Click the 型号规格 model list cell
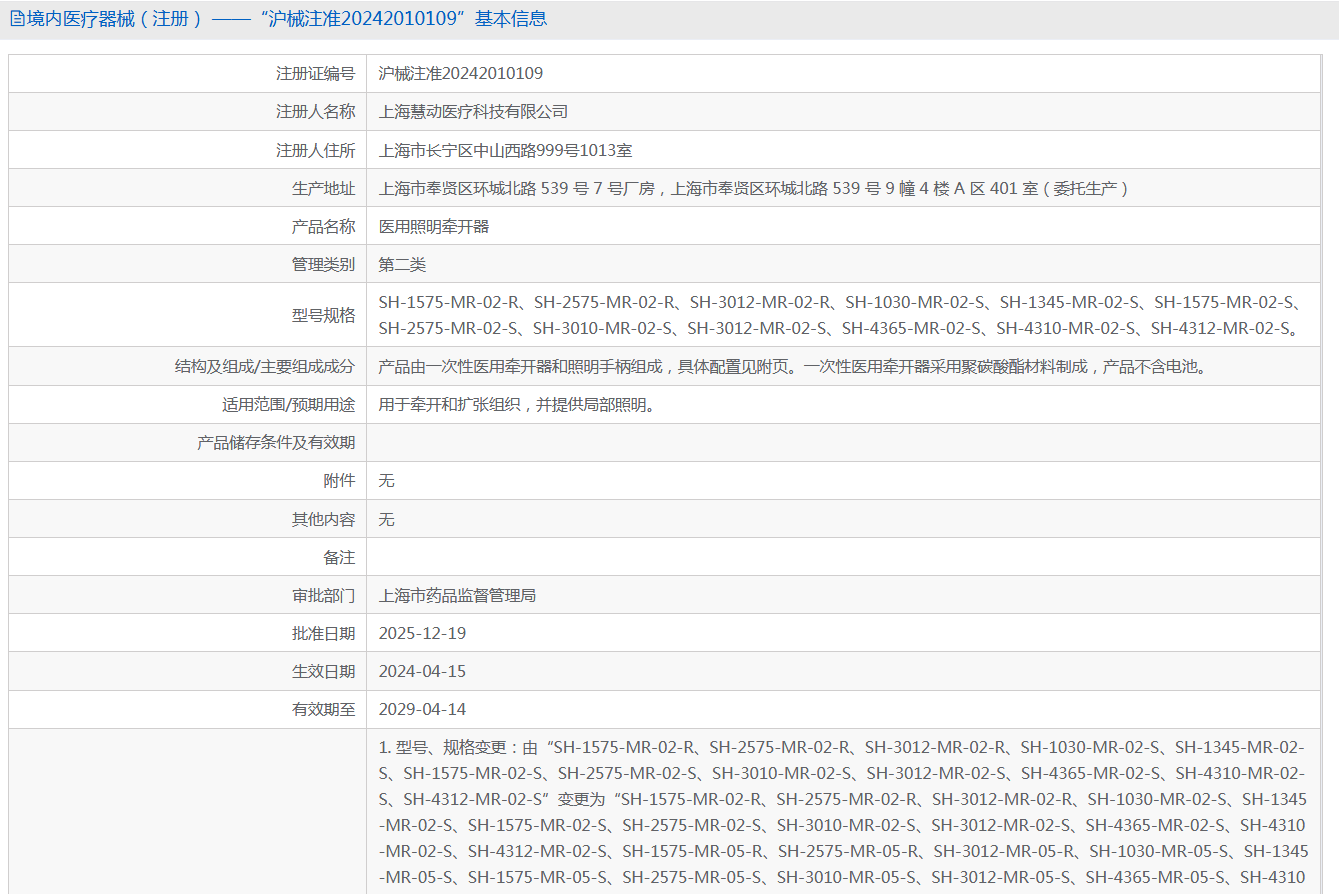This screenshot has height=894, width=1339. coord(843,315)
